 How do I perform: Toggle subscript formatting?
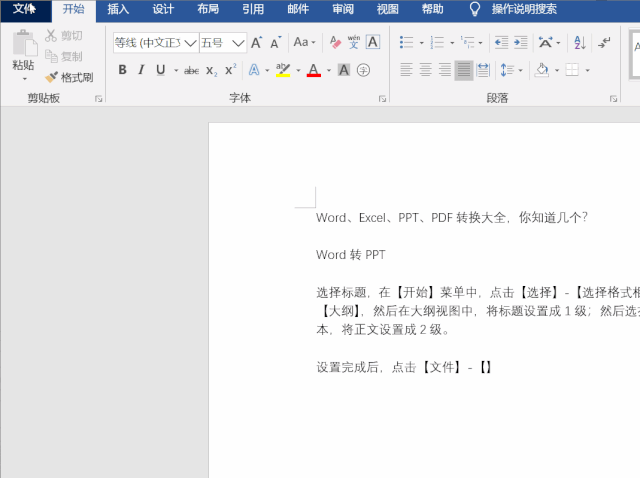[x=211, y=70]
